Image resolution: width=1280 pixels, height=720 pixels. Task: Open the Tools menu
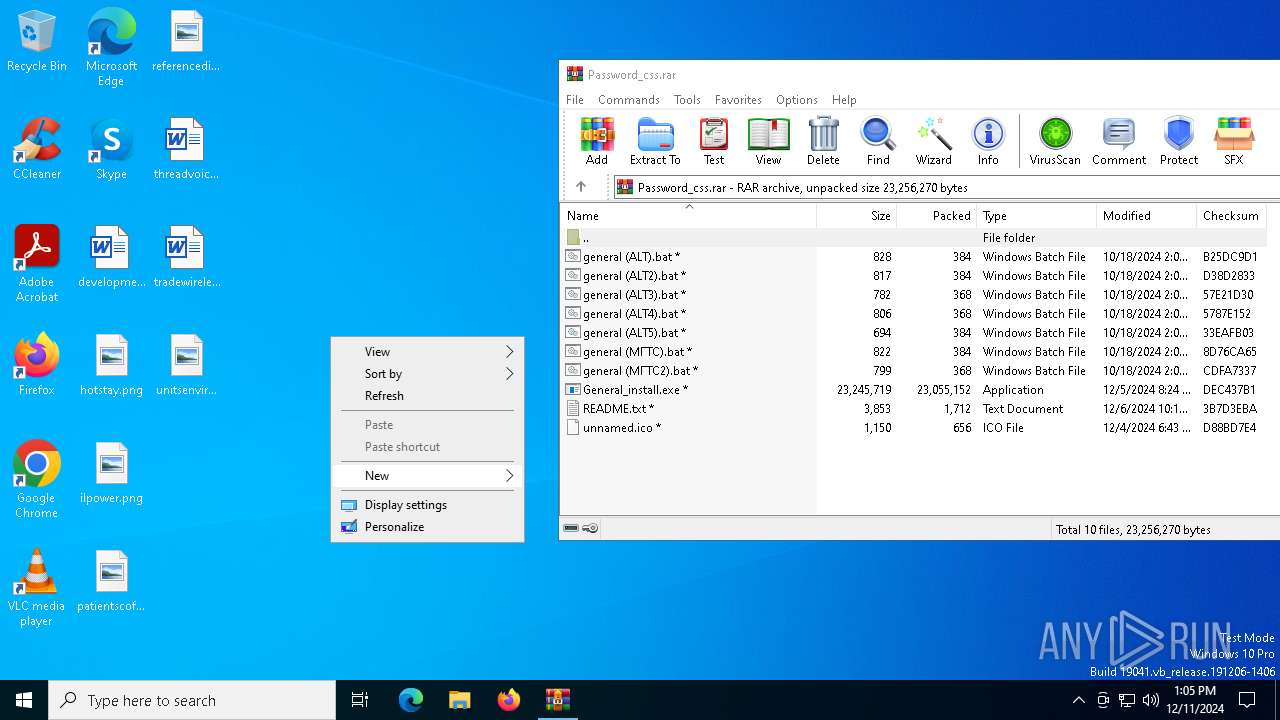coord(687,100)
